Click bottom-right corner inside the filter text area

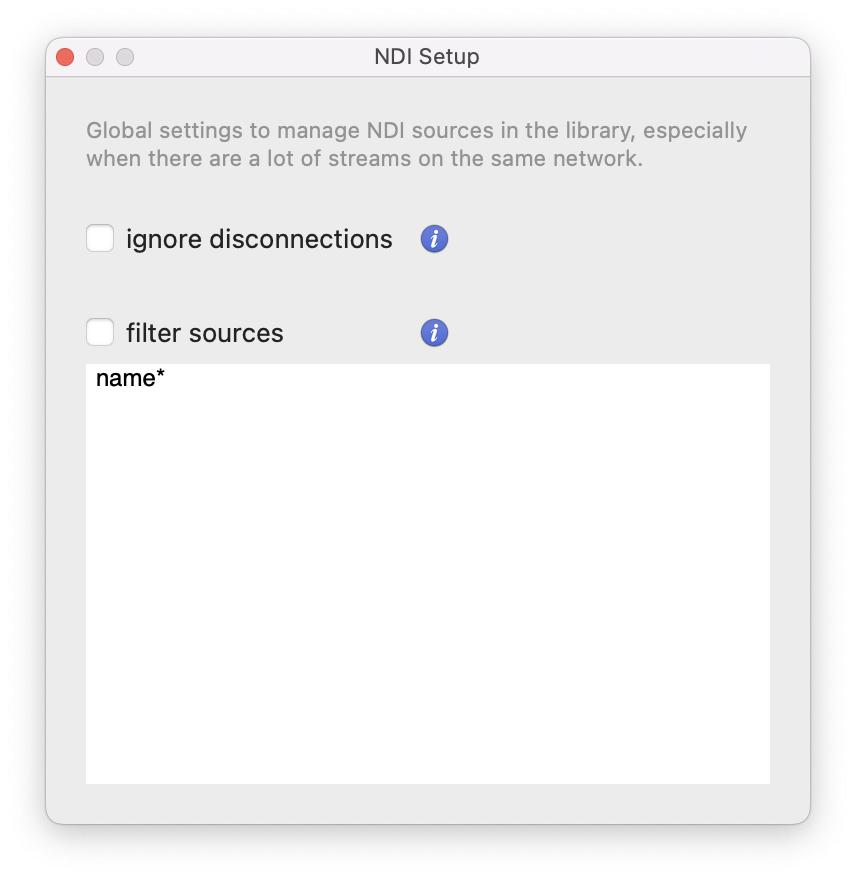coord(755,770)
